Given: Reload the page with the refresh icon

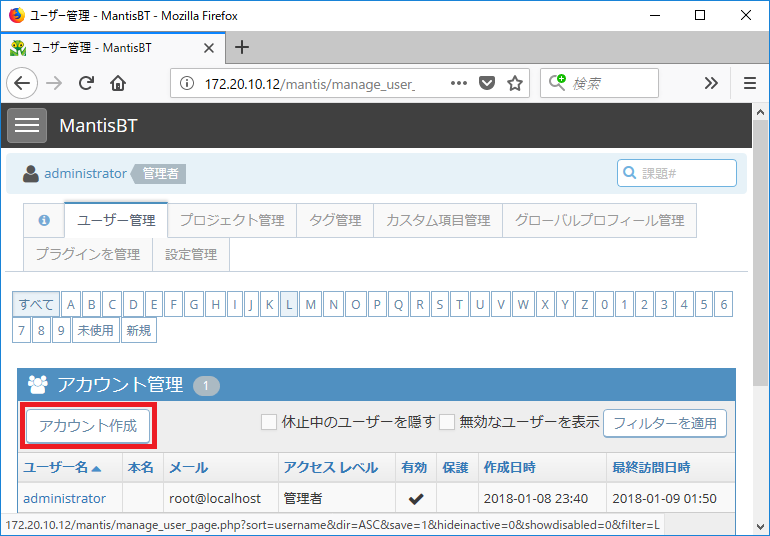Looking at the screenshot, I should click(x=86, y=83).
